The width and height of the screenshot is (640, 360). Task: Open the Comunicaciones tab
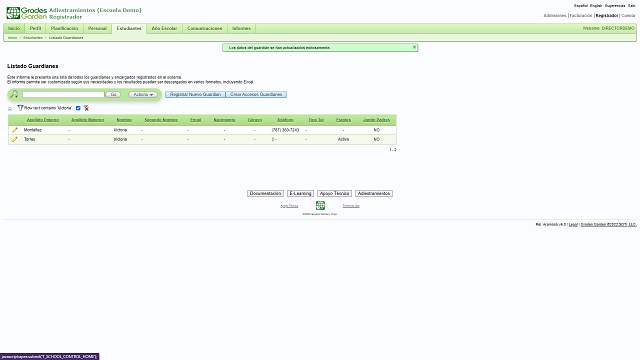(204, 28)
